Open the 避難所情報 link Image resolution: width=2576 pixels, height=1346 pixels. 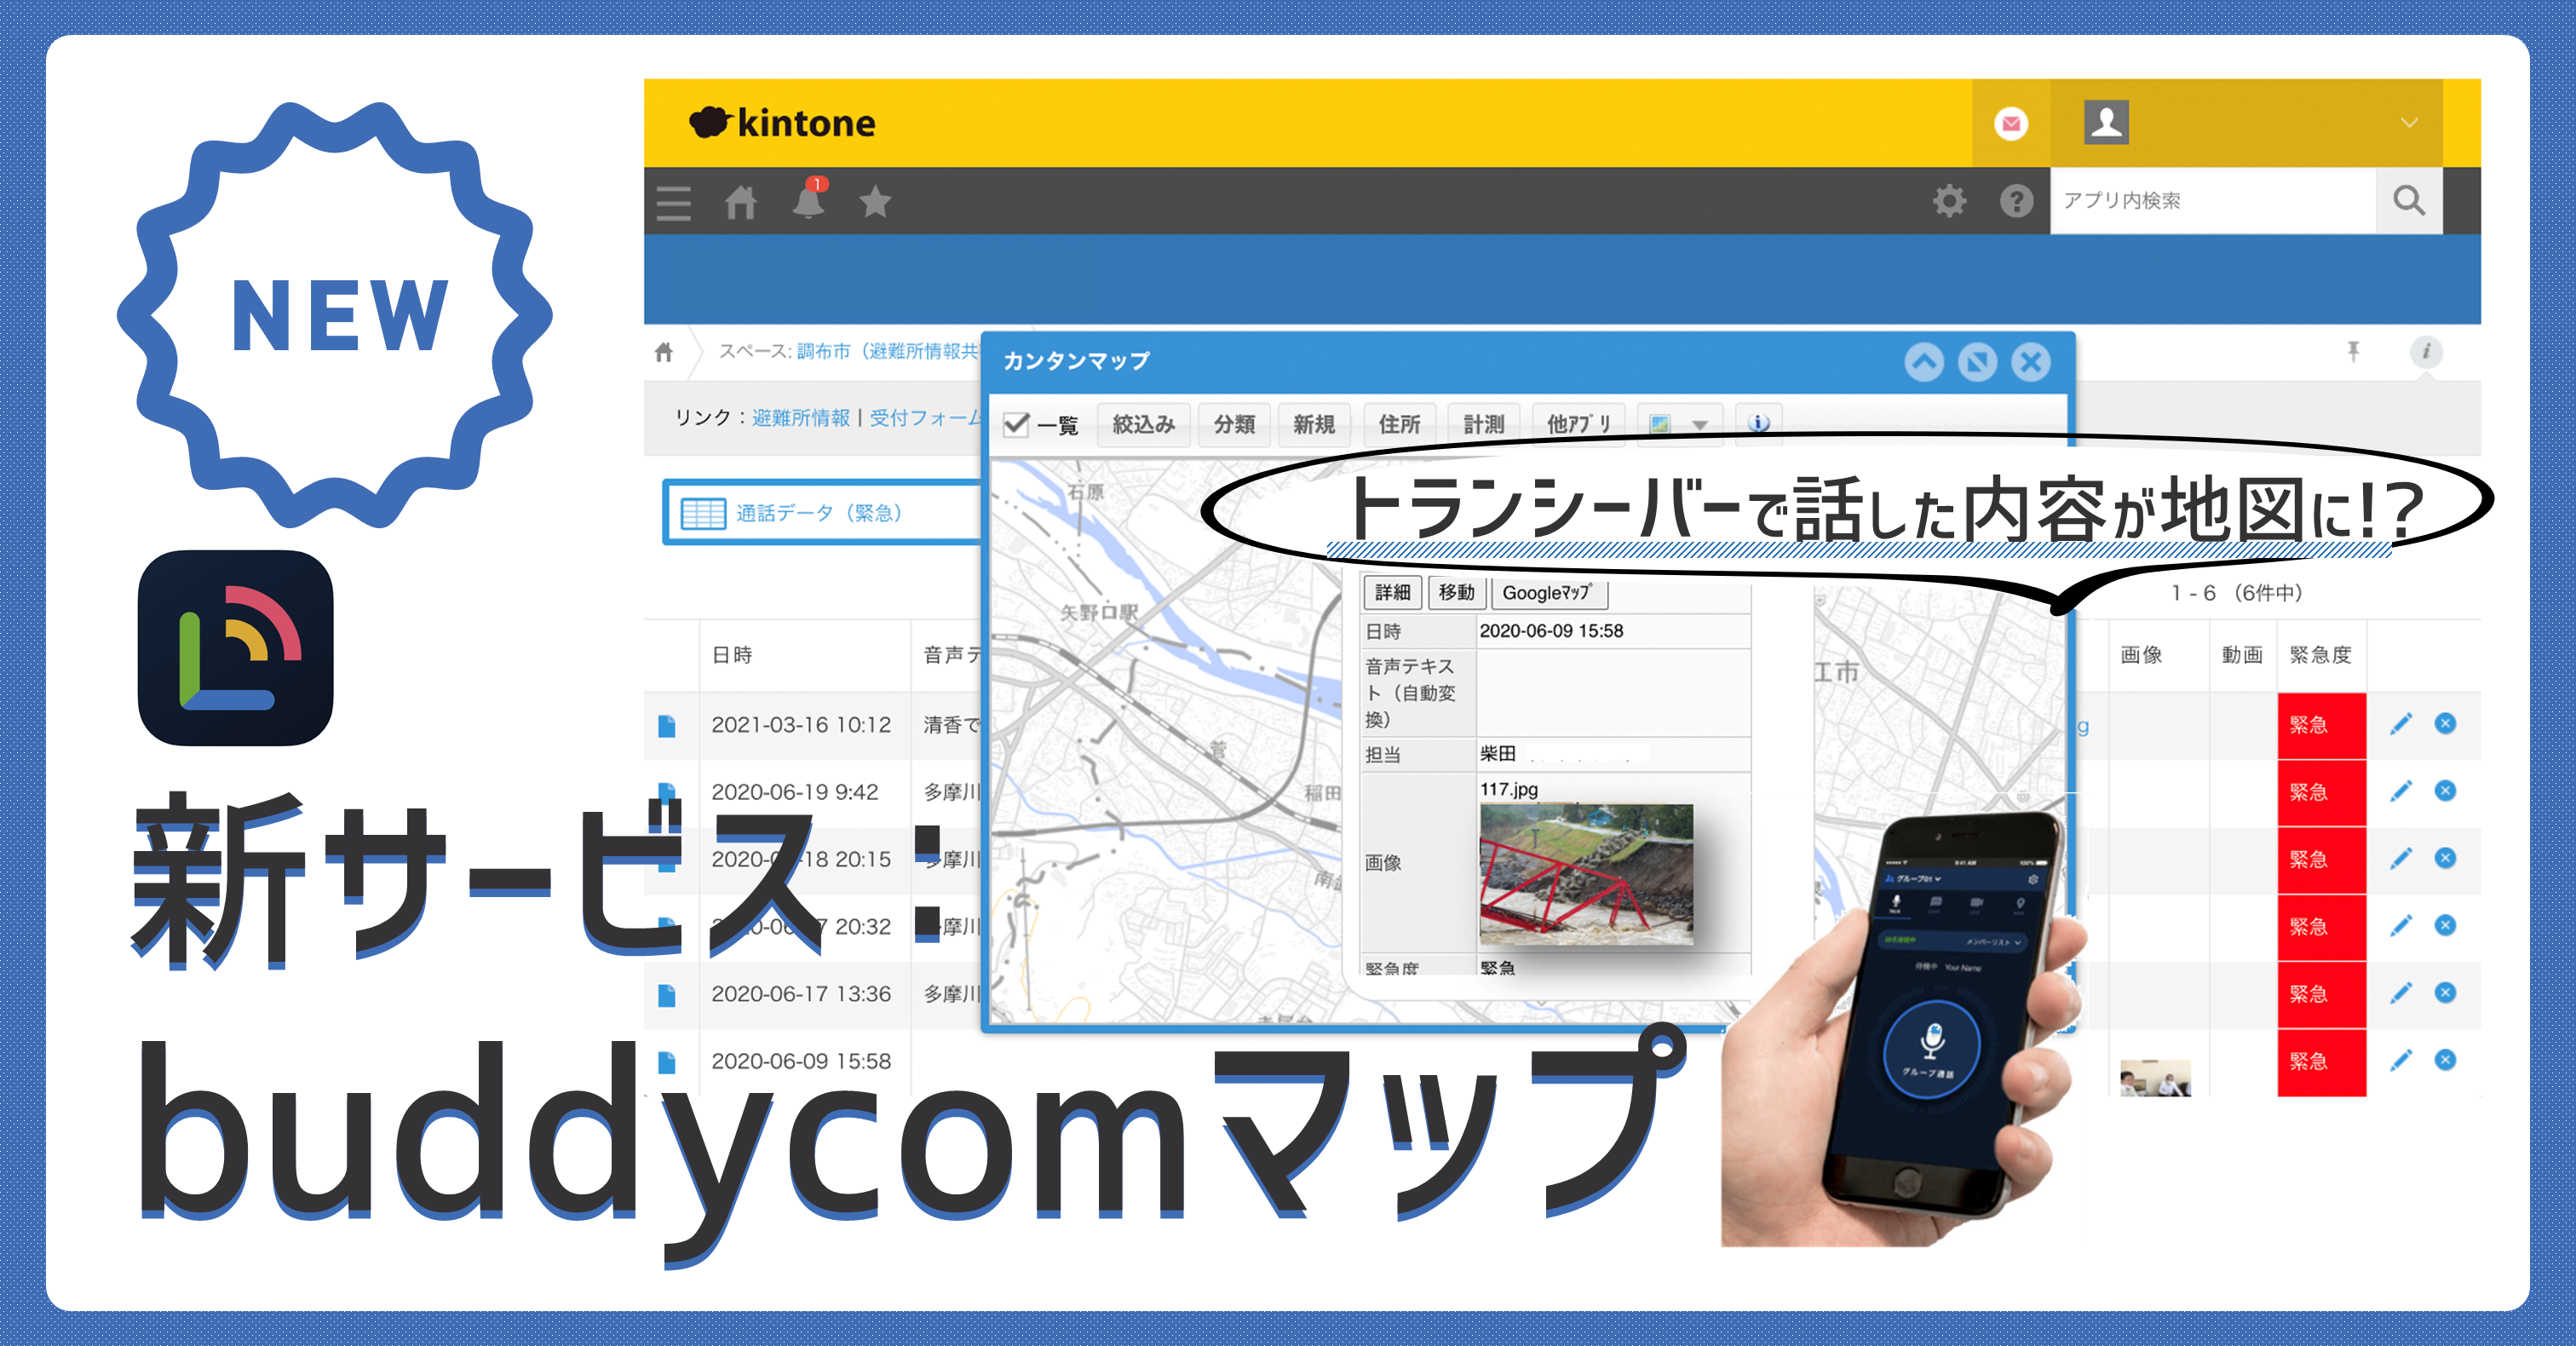800,418
